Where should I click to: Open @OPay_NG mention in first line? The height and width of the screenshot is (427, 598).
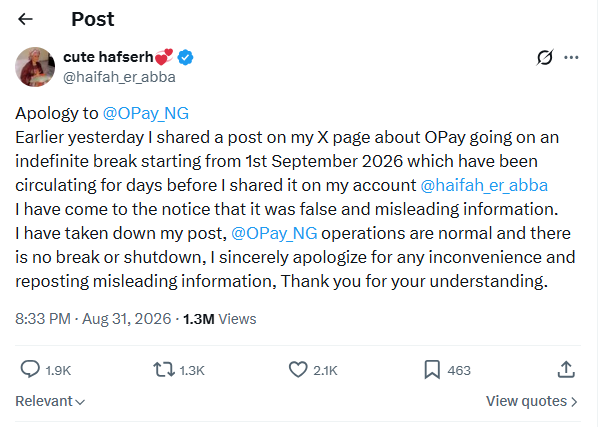click(x=146, y=114)
